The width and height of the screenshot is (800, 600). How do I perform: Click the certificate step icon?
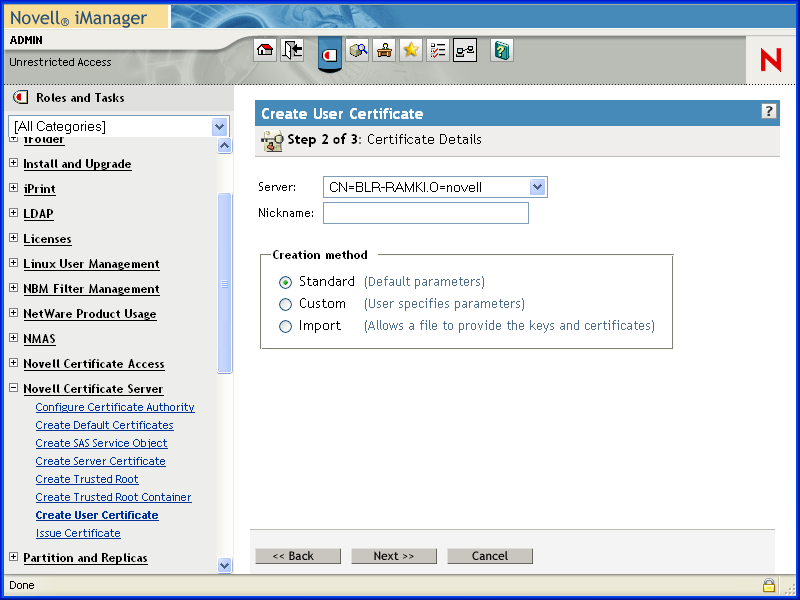click(x=272, y=140)
